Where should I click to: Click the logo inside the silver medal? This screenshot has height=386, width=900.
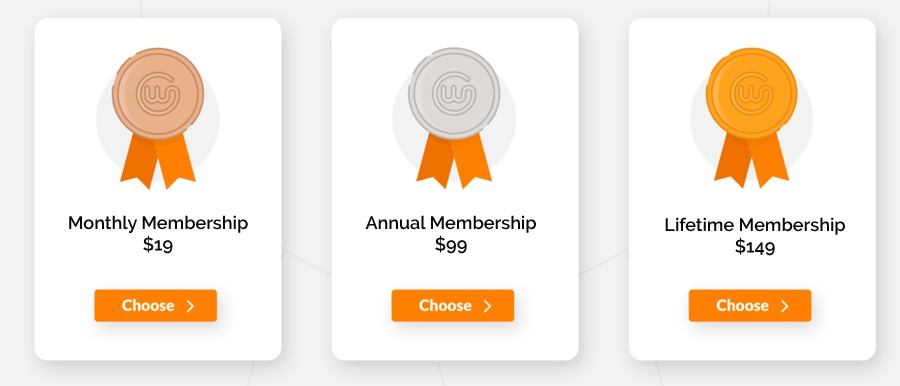click(454, 92)
